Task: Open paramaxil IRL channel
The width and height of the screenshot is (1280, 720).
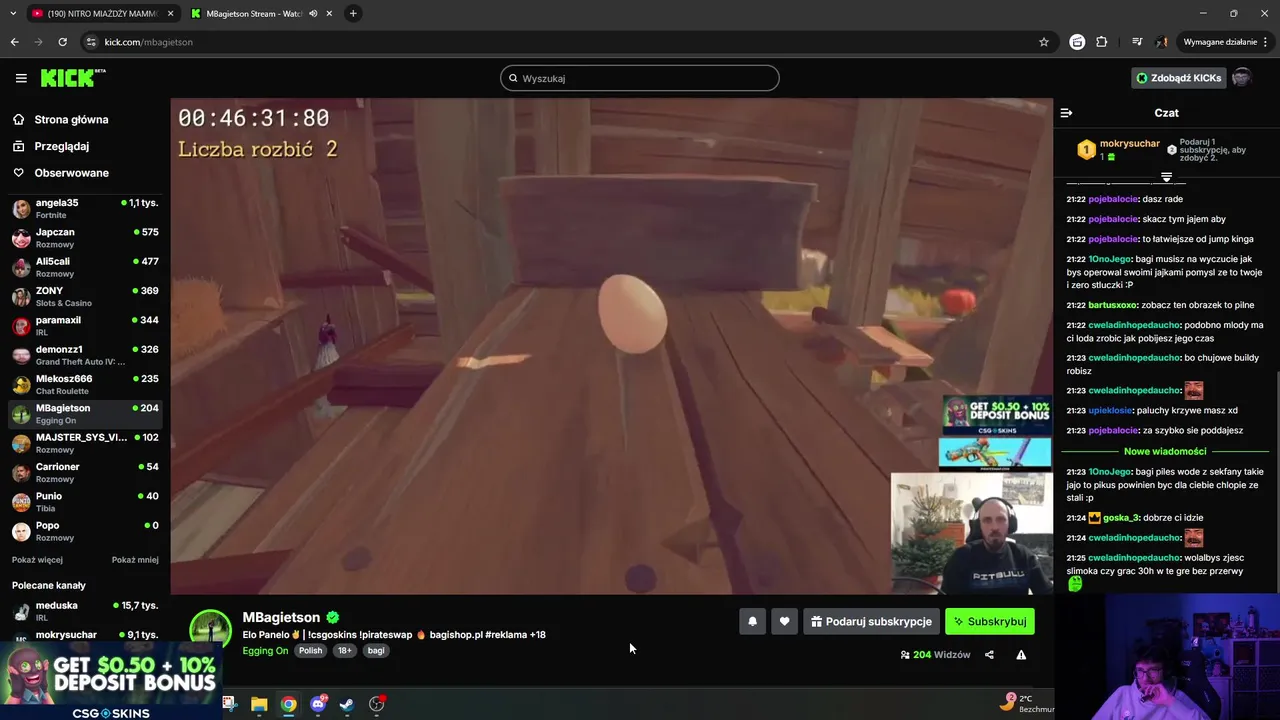Action: click(85, 326)
